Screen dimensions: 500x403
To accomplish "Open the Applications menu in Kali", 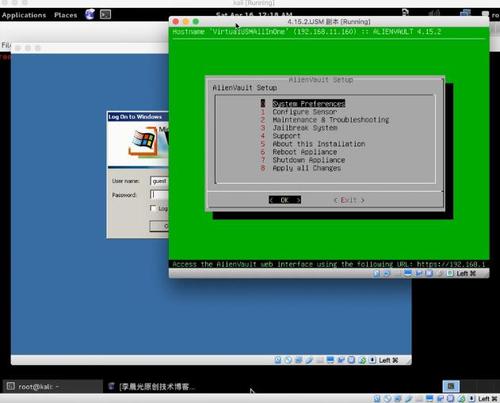I will point(24,15).
